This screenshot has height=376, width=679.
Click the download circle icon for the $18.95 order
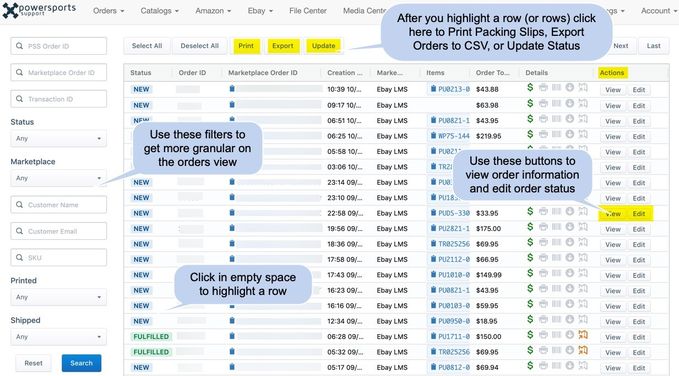570,319
